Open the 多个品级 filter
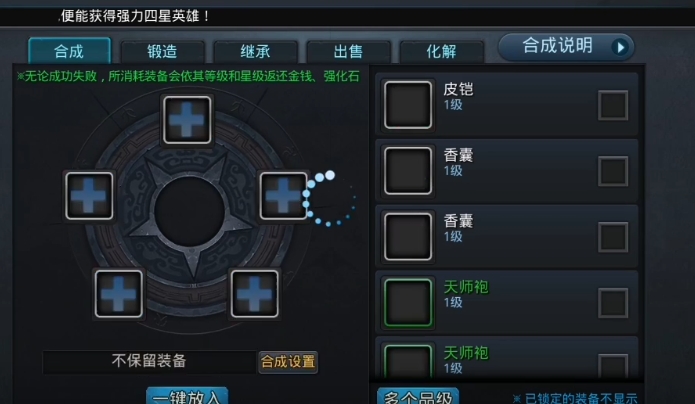Image resolution: width=695 pixels, height=404 pixels. (418, 396)
